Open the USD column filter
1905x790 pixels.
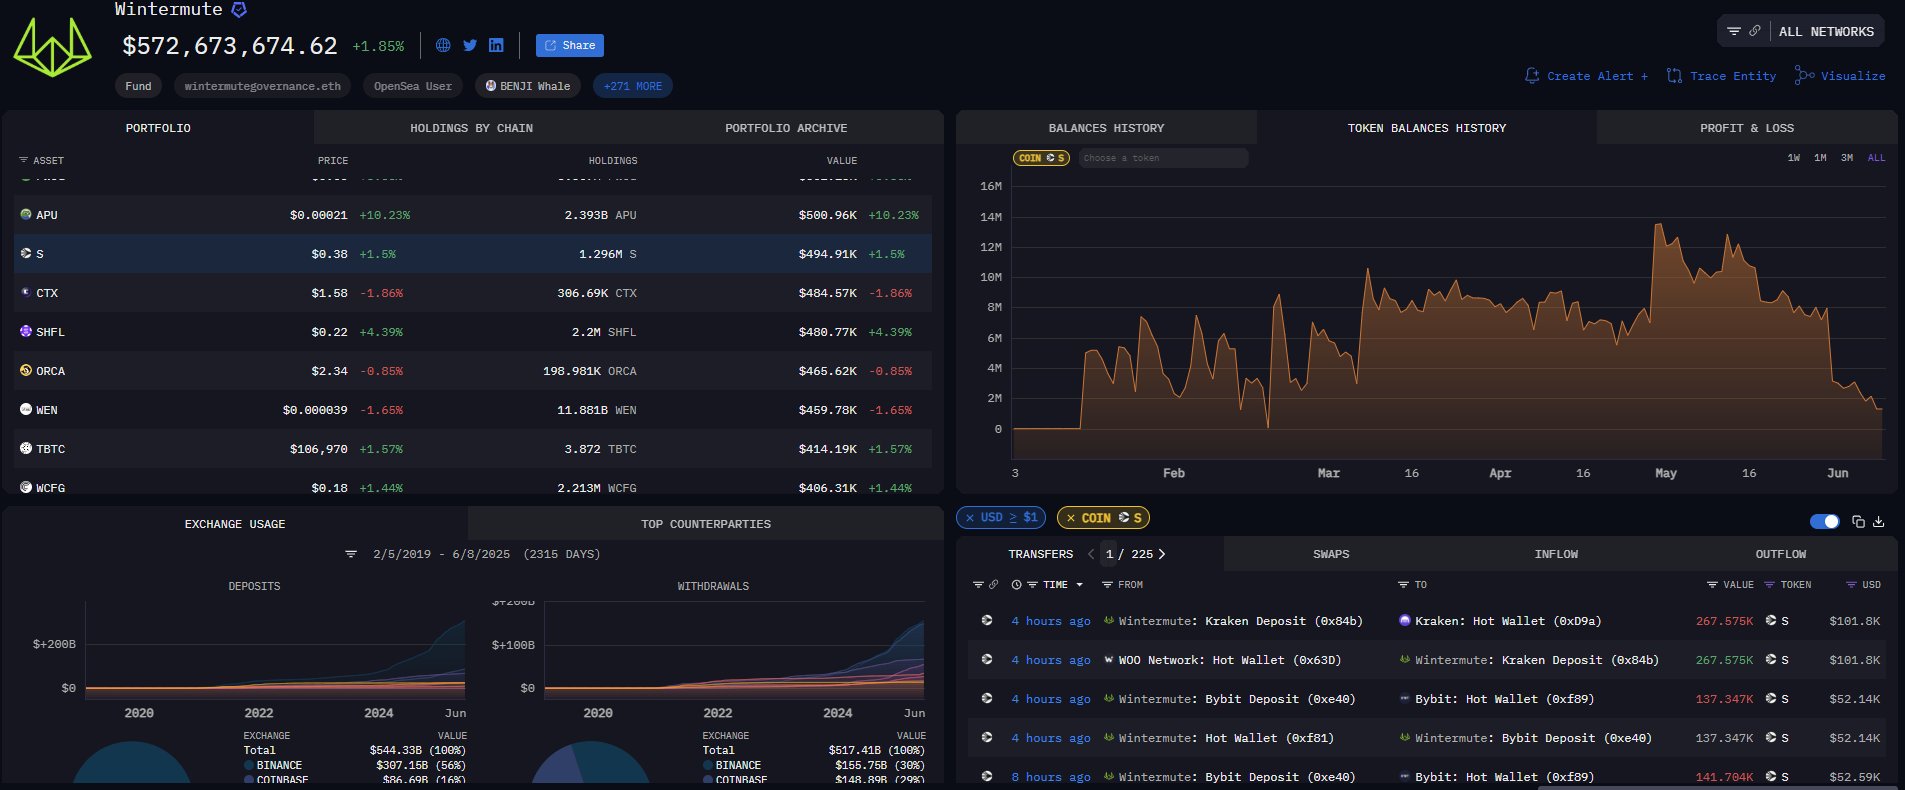click(x=1851, y=585)
